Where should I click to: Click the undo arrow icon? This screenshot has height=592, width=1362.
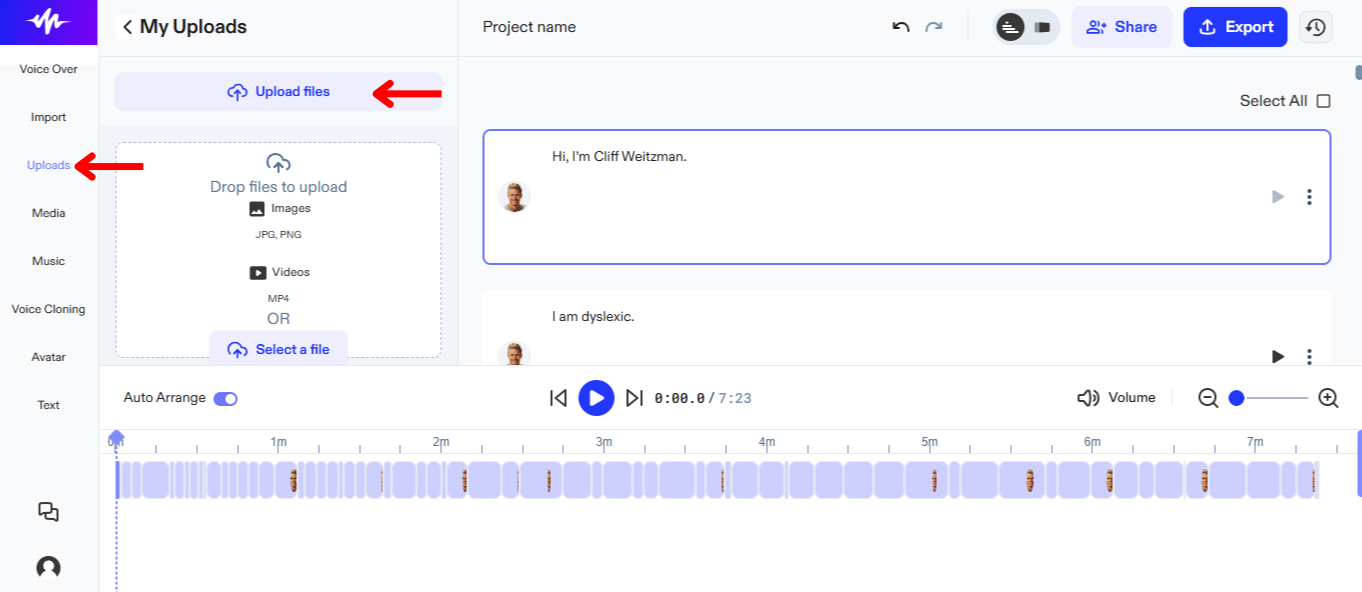[x=901, y=27]
